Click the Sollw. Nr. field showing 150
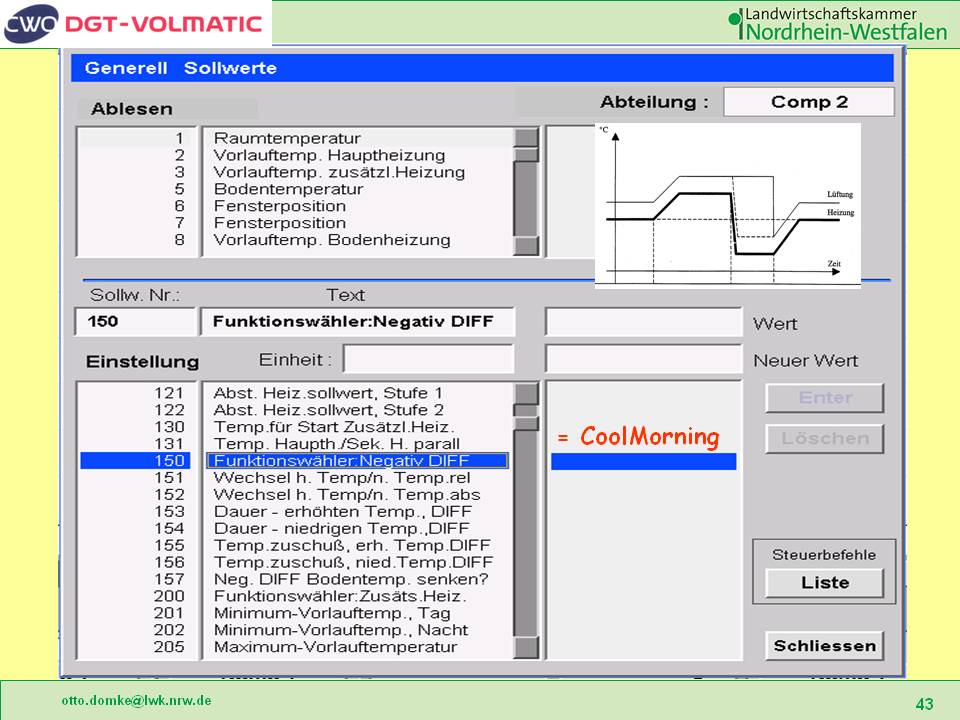Screen dimensions: 960x720 click(134, 322)
